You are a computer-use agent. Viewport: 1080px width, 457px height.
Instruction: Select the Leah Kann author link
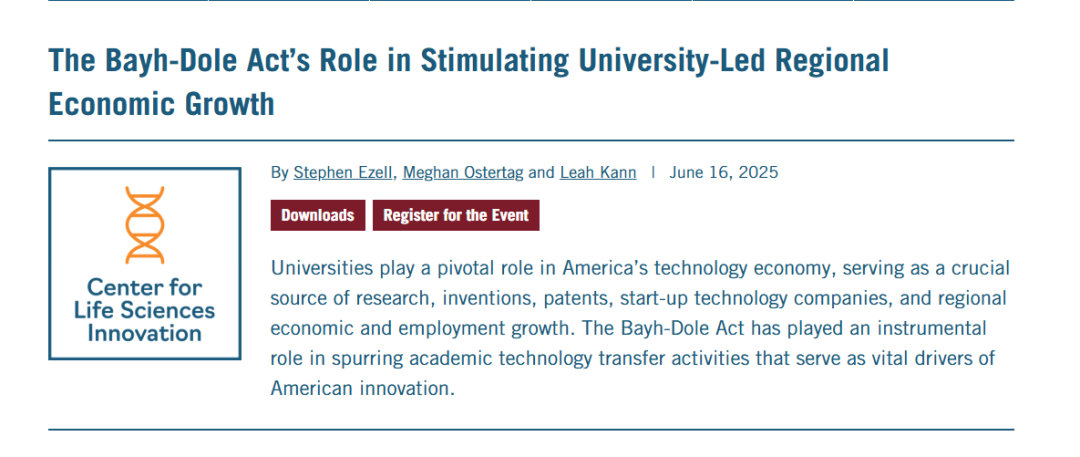point(597,172)
